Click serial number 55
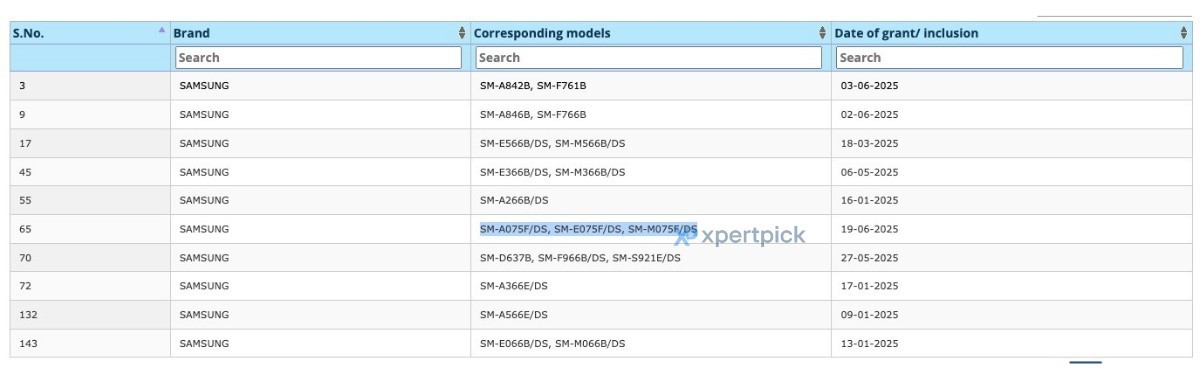 25,200
